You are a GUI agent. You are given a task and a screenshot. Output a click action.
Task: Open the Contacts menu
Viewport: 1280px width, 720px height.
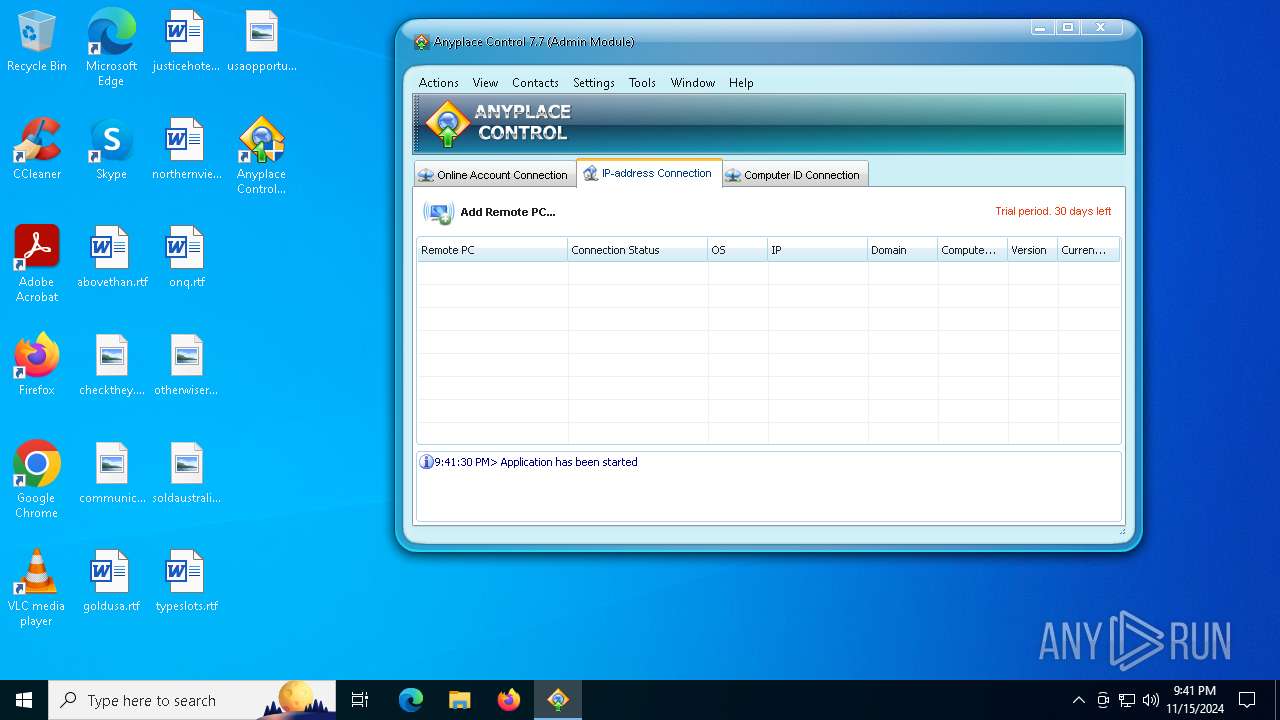point(535,83)
